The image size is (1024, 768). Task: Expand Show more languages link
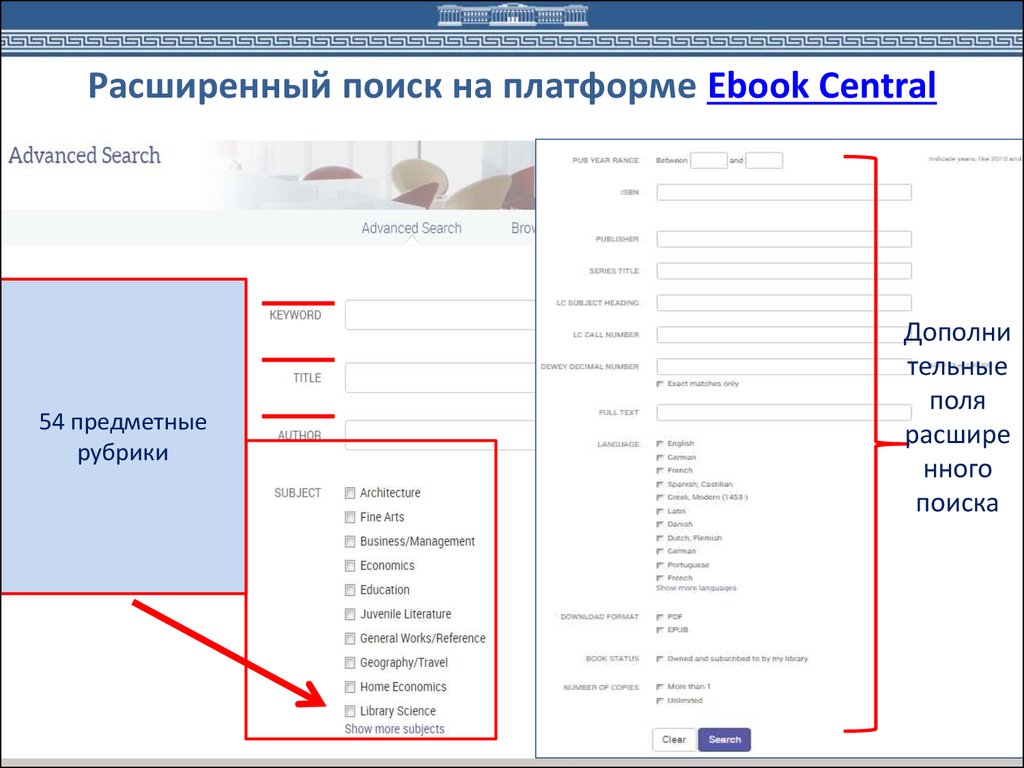click(696, 588)
